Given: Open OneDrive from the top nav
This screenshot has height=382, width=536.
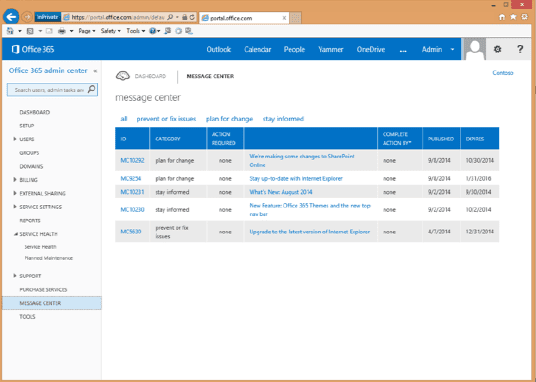Looking at the screenshot, I should click(x=371, y=49).
